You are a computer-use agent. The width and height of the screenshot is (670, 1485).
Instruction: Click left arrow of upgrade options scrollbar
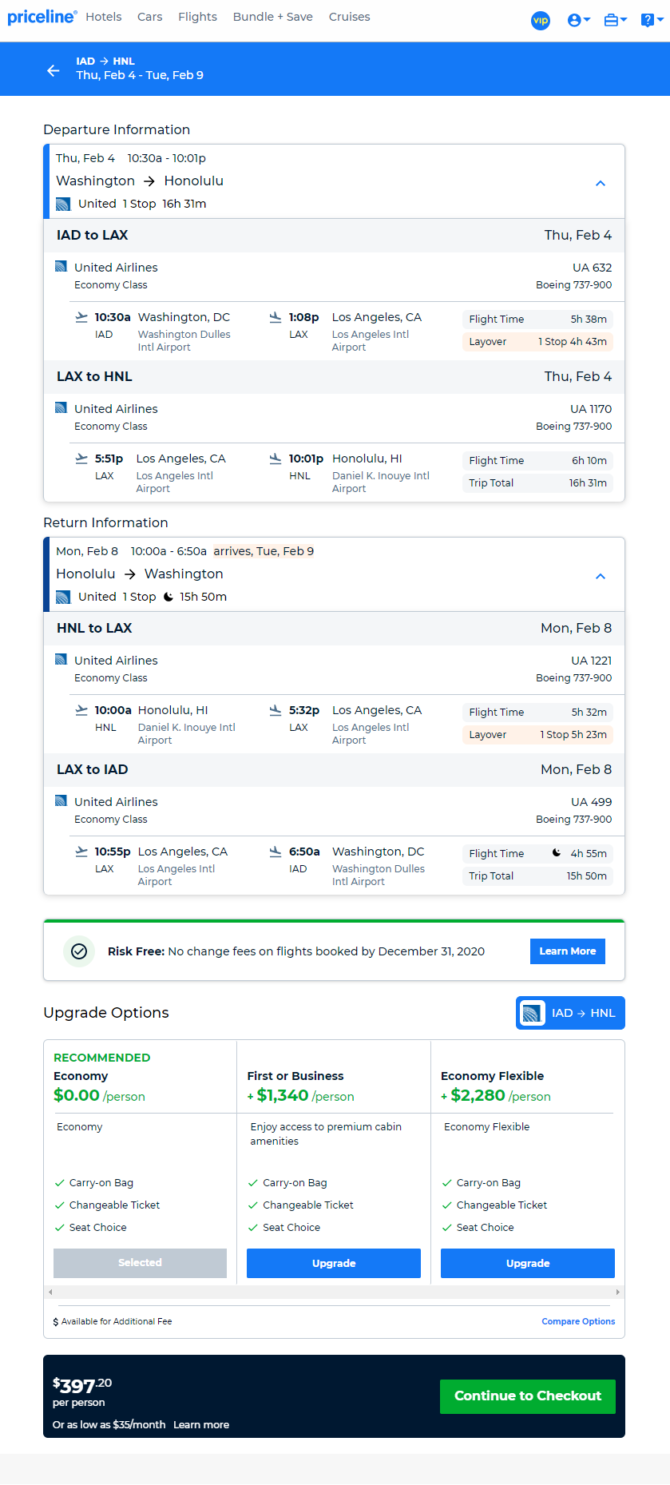(49, 1292)
